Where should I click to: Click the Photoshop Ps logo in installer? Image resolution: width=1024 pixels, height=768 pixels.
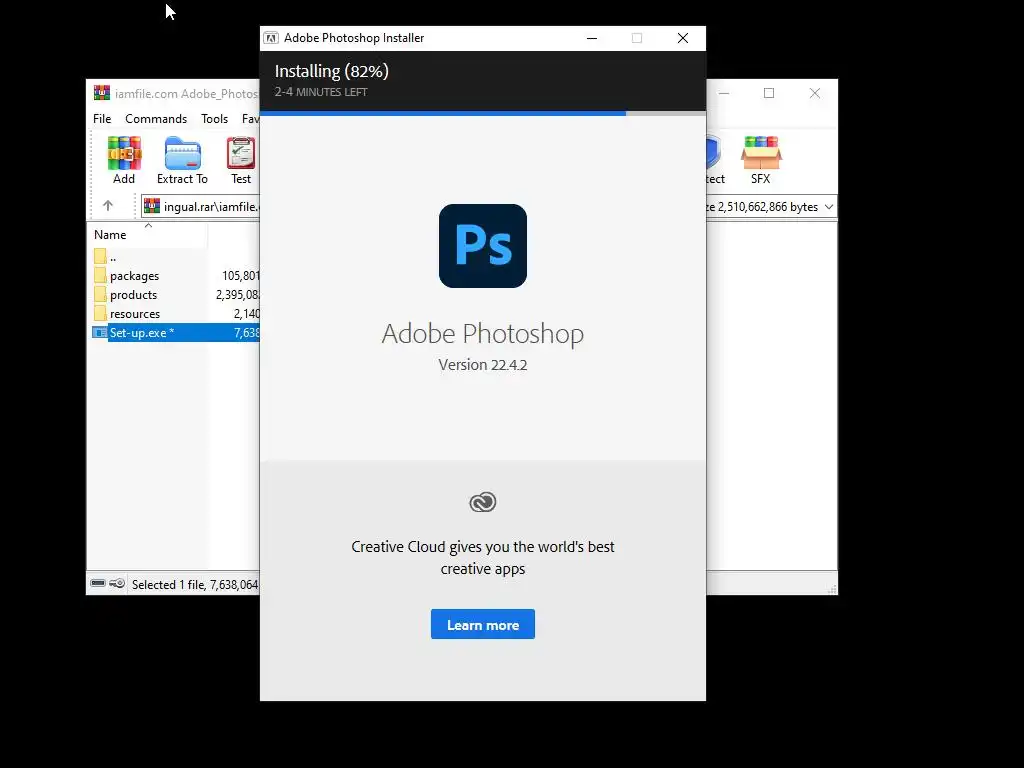pos(483,246)
